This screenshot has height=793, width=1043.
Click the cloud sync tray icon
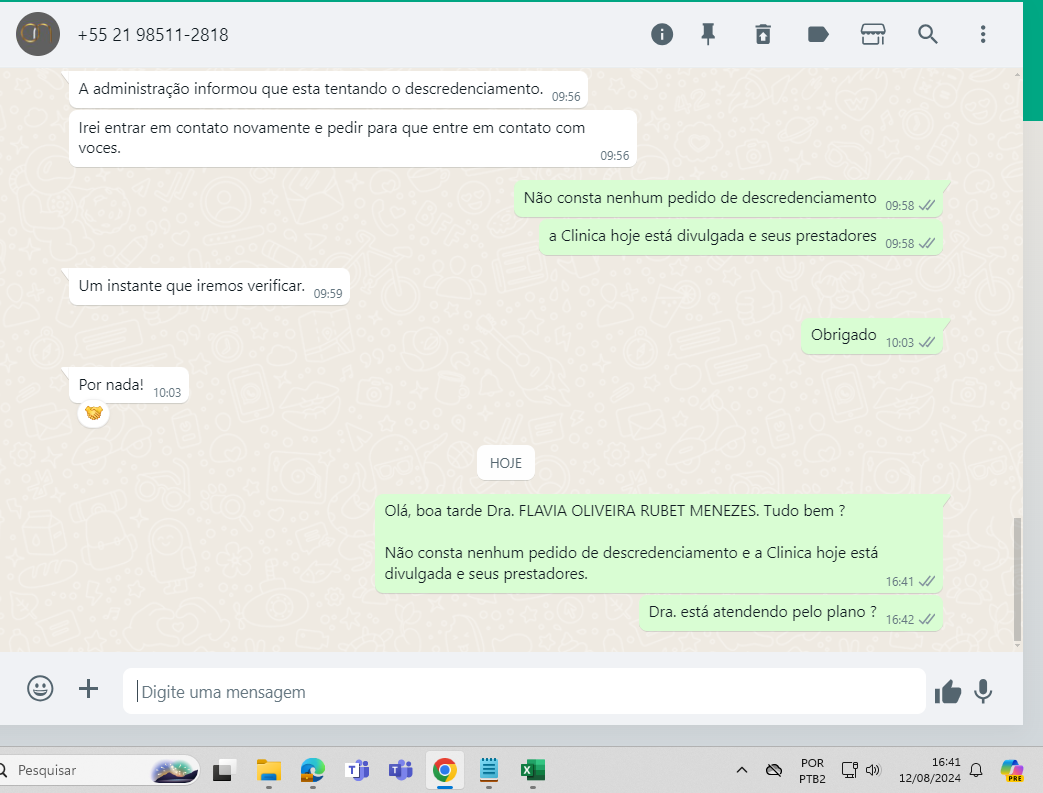point(774,770)
